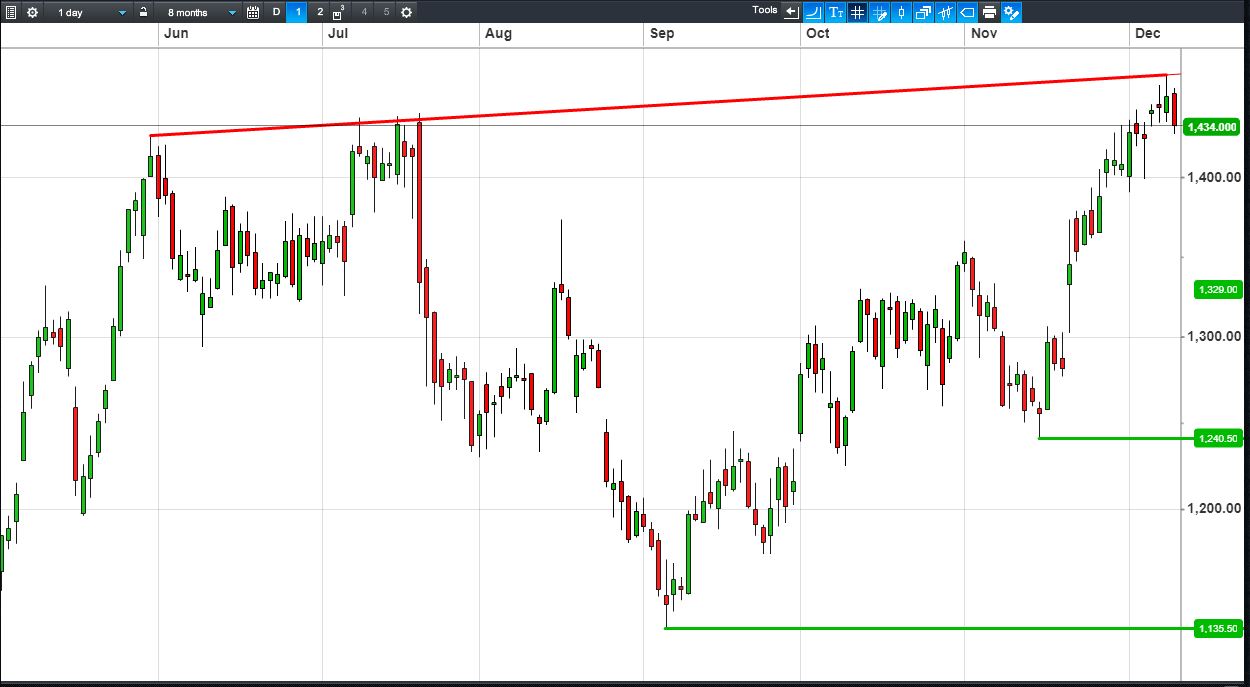Click the Sep label on time axis
This screenshot has height=687, width=1250.
point(661,33)
